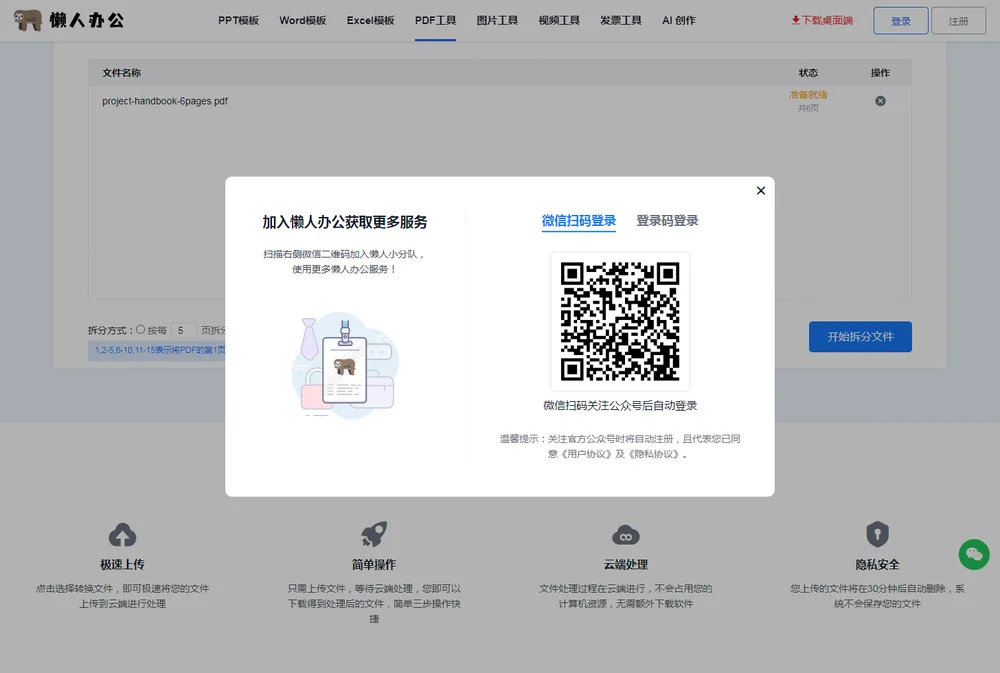Screen dimensions: 1000x673
Task: Click the sloth ID badge illustration
Action: [345, 365]
